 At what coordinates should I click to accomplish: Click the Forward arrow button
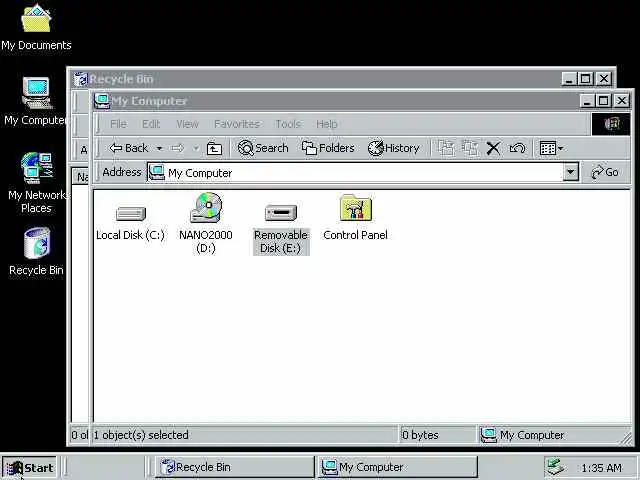[178, 148]
